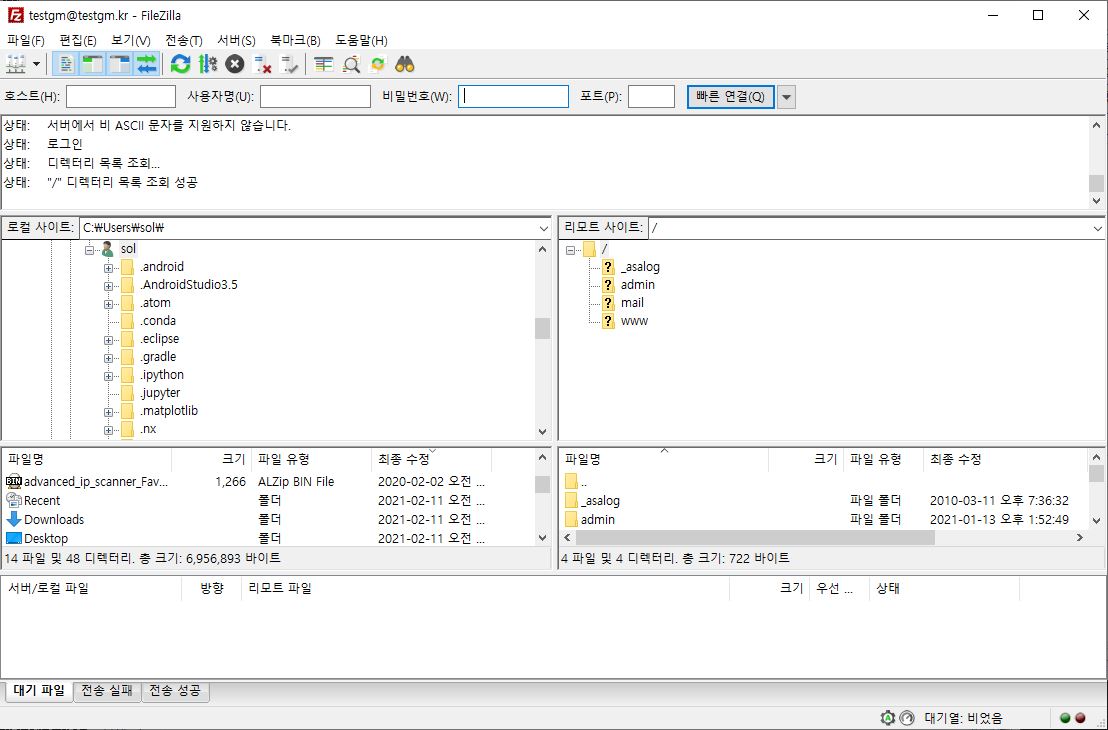
Task: Cancel the current operation
Action: pos(235,64)
